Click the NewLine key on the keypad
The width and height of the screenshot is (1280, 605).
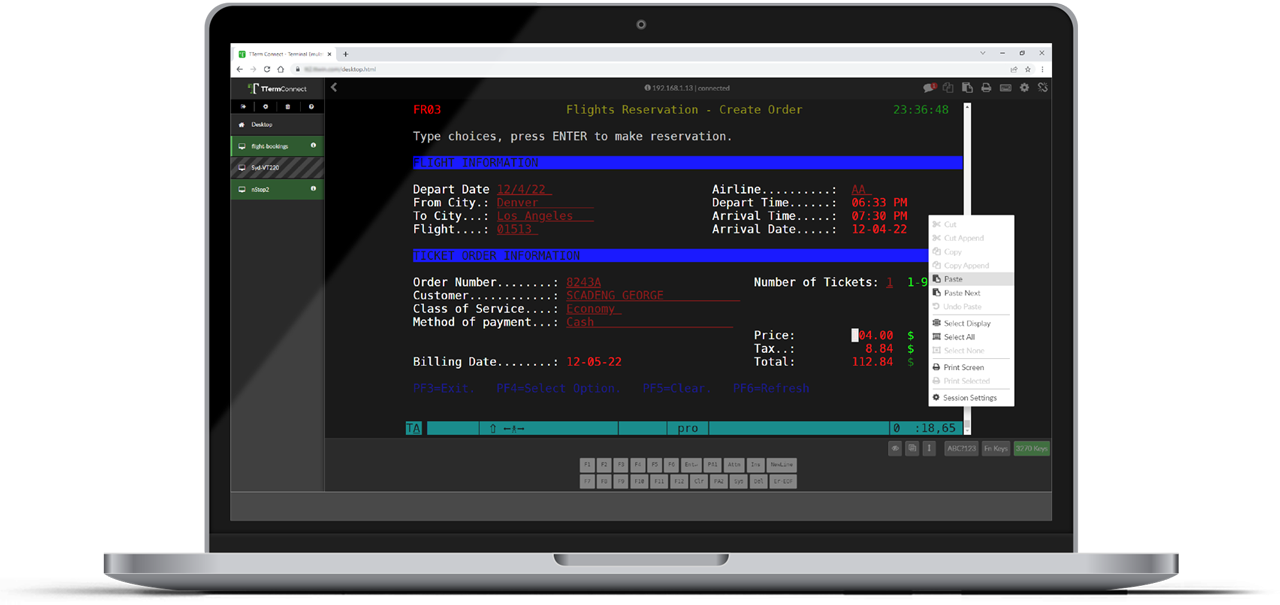point(782,465)
